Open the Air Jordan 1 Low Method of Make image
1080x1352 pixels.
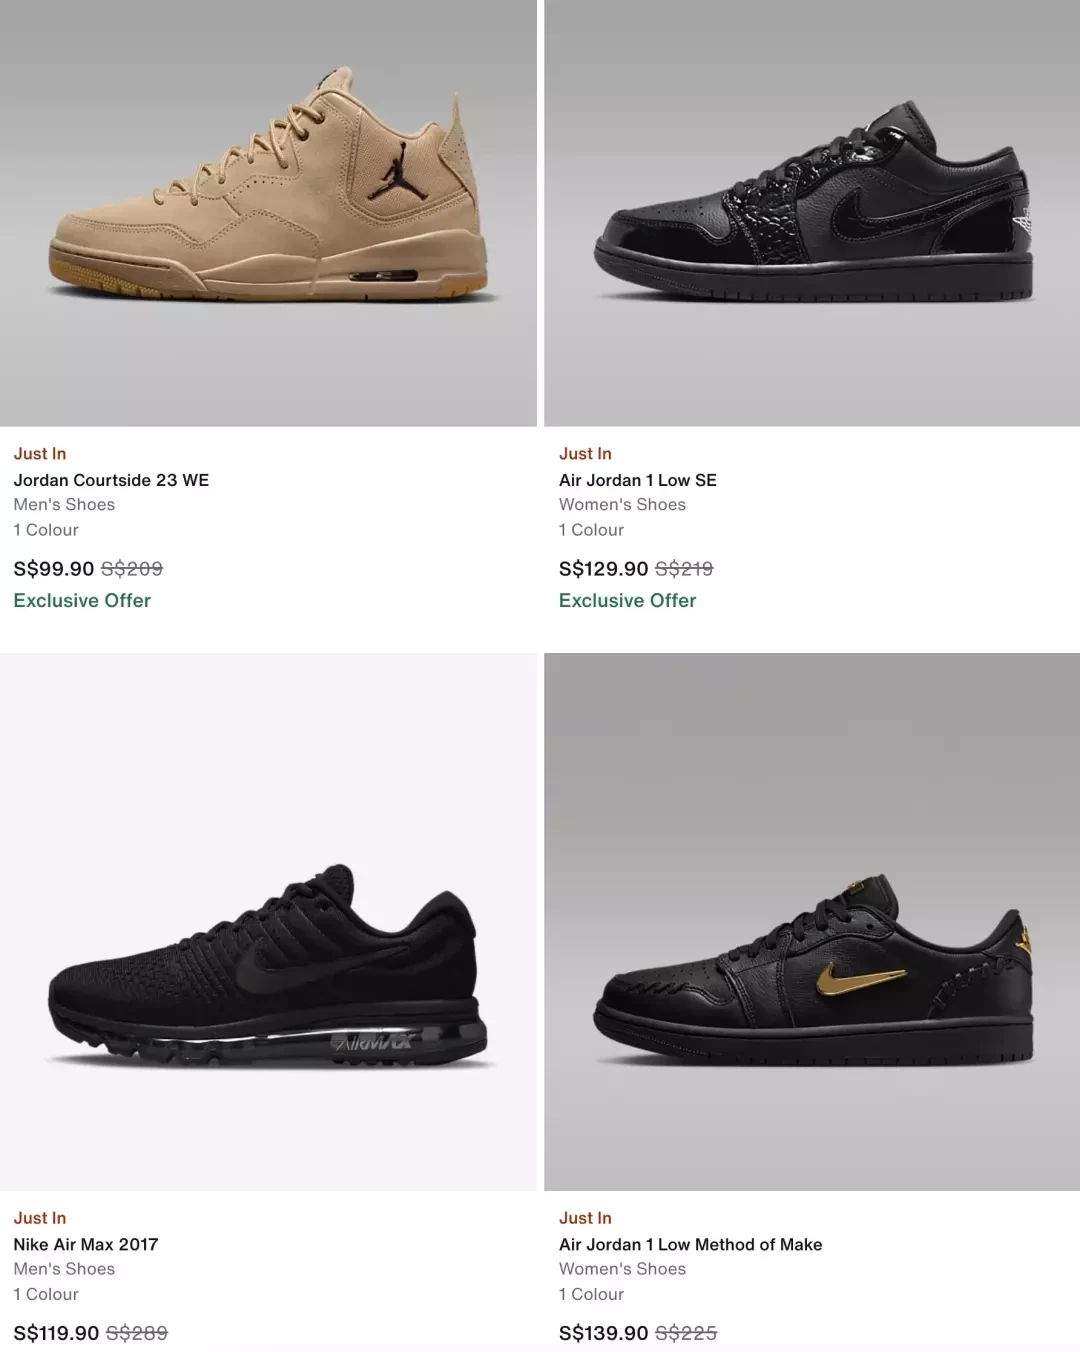pyautogui.click(x=812, y=921)
